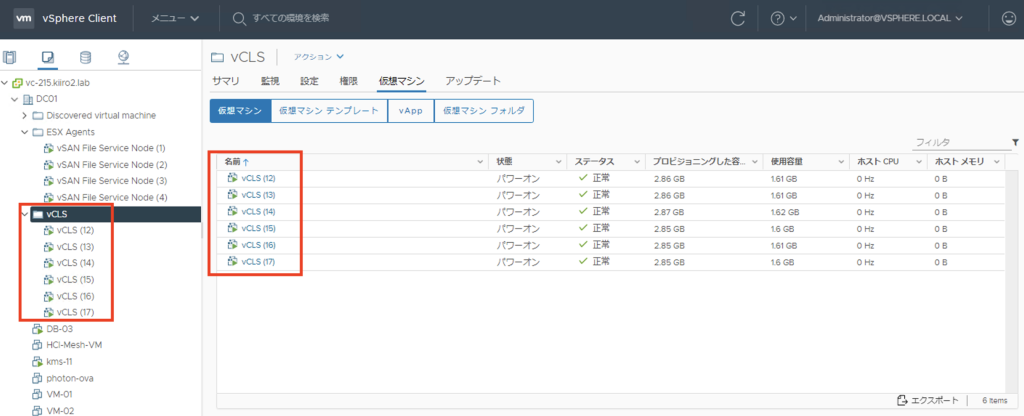Select vCLS (13) in the inventory tree
This screenshot has height=416, width=1024.
coord(75,247)
